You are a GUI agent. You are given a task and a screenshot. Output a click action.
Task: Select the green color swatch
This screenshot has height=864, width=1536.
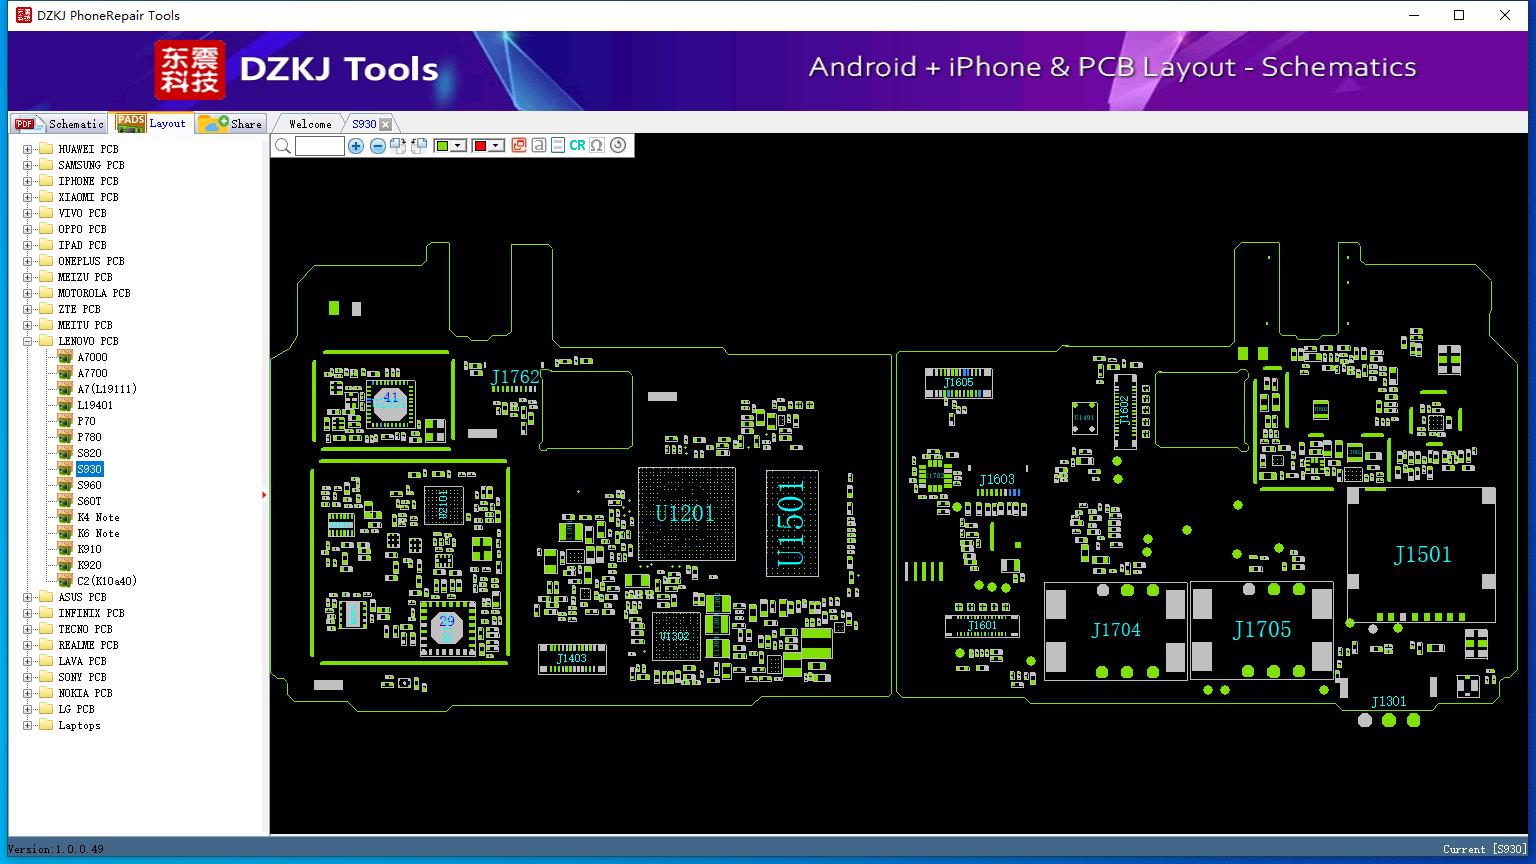point(442,146)
